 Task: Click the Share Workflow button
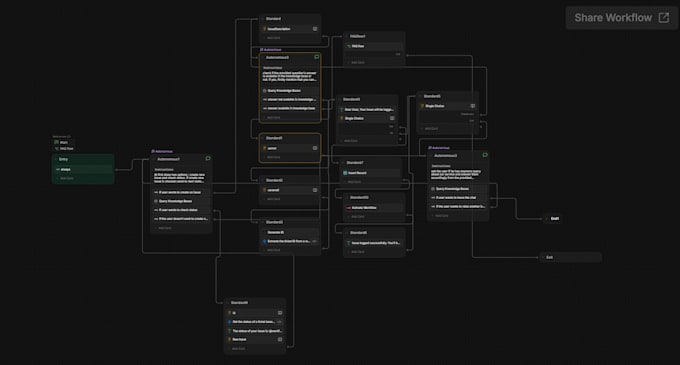tap(621, 18)
